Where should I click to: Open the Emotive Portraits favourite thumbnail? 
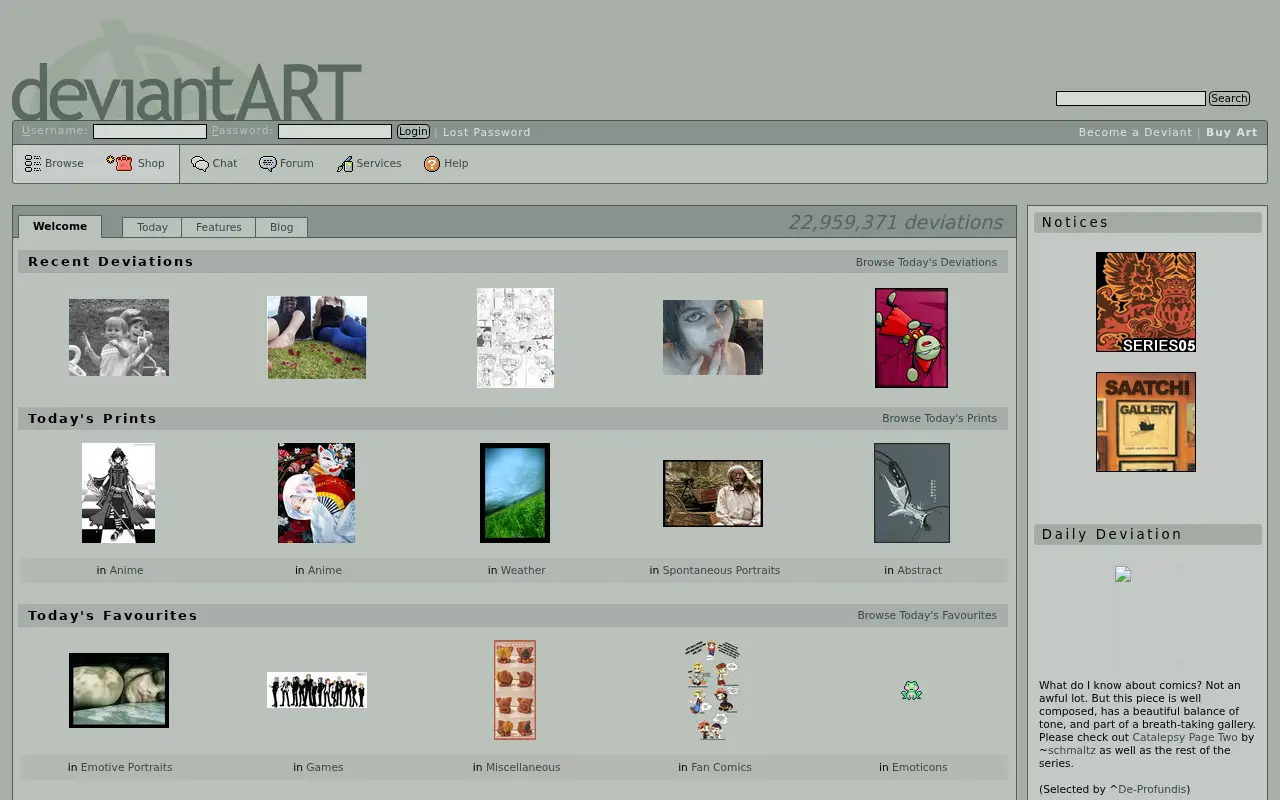[119, 690]
